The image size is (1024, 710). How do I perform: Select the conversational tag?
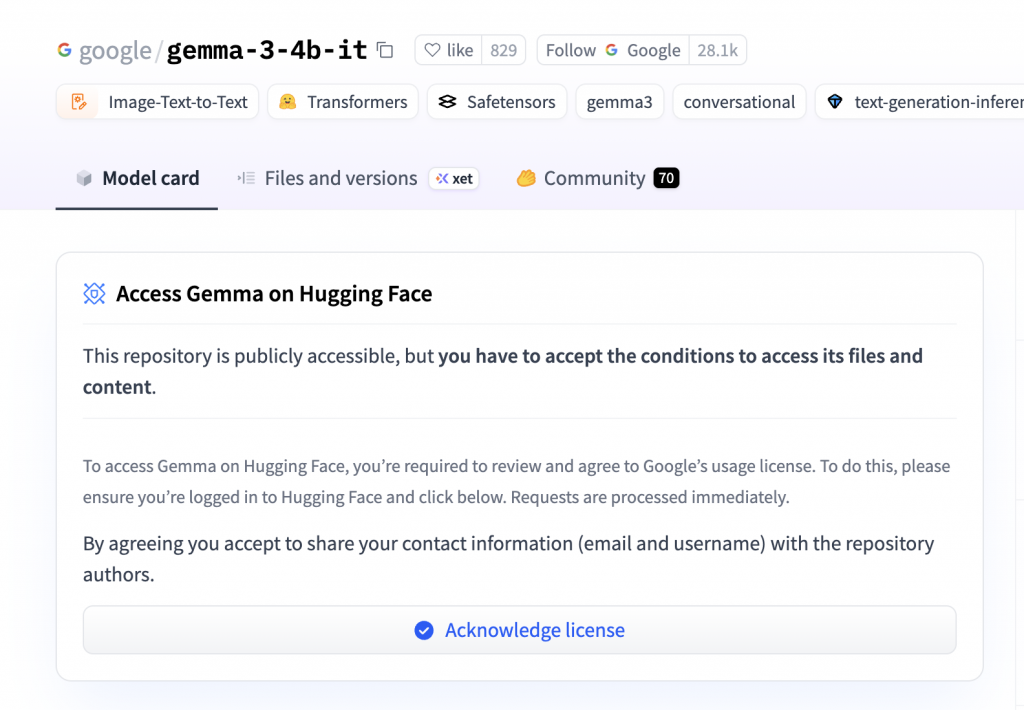pos(739,102)
